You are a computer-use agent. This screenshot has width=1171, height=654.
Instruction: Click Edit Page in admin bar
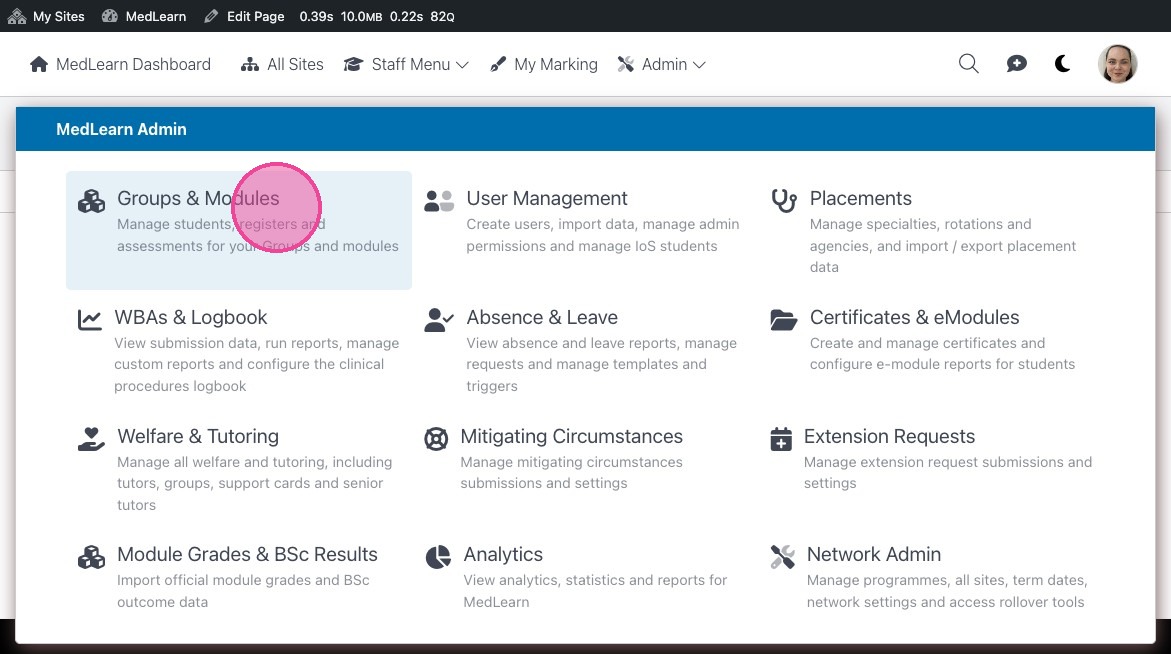[x=244, y=16]
